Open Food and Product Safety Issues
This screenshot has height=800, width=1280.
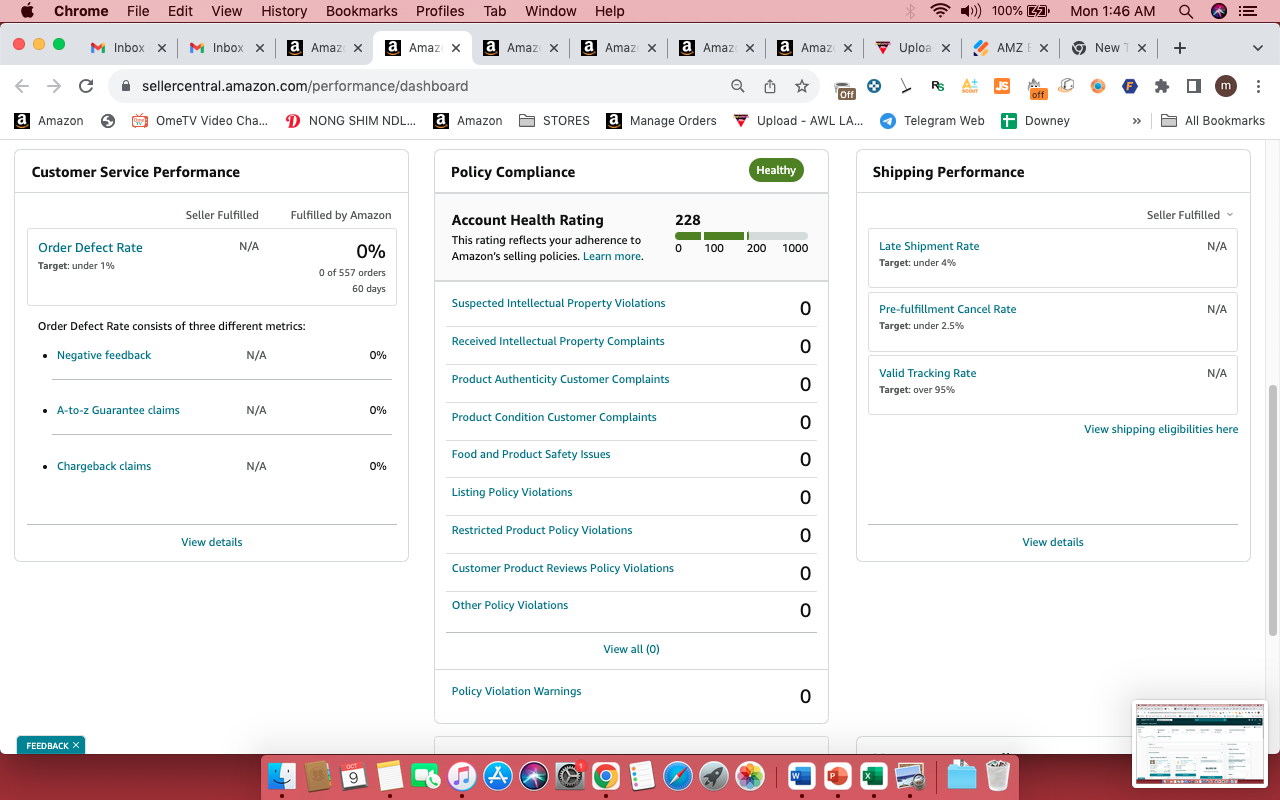[x=531, y=454]
